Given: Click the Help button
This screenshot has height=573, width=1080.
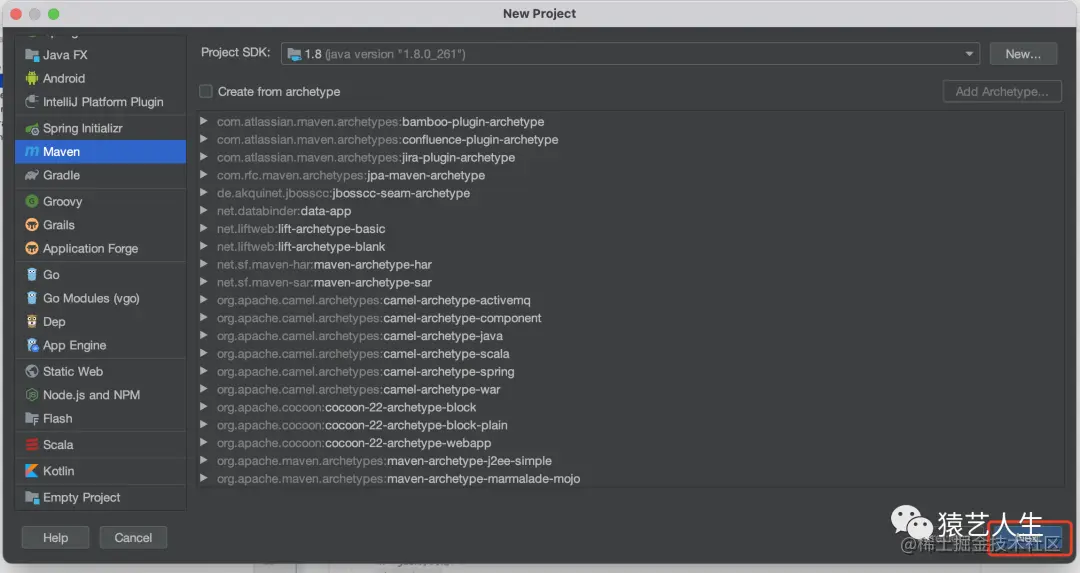Looking at the screenshot, I should click(55, 538).
